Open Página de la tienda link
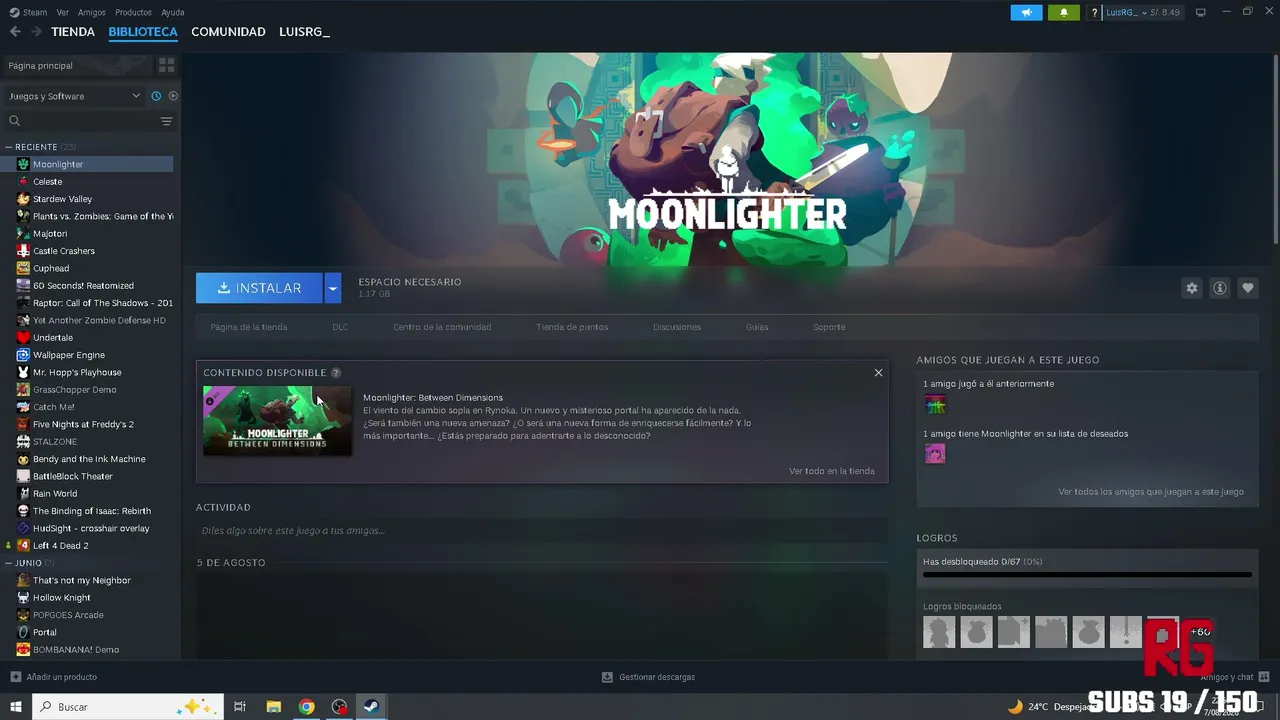 coord(249,327)
